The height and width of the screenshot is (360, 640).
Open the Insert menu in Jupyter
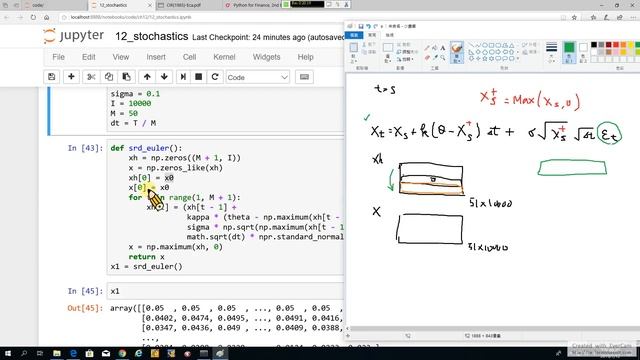point(156,57)
